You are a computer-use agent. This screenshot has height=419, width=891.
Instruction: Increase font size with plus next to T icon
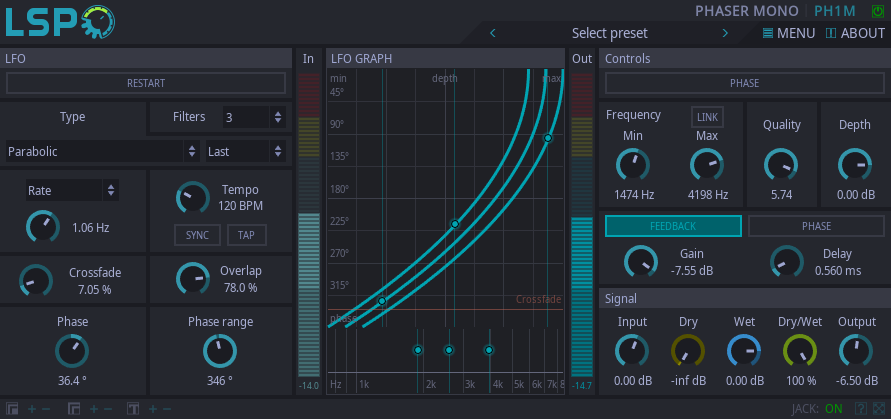153,409
